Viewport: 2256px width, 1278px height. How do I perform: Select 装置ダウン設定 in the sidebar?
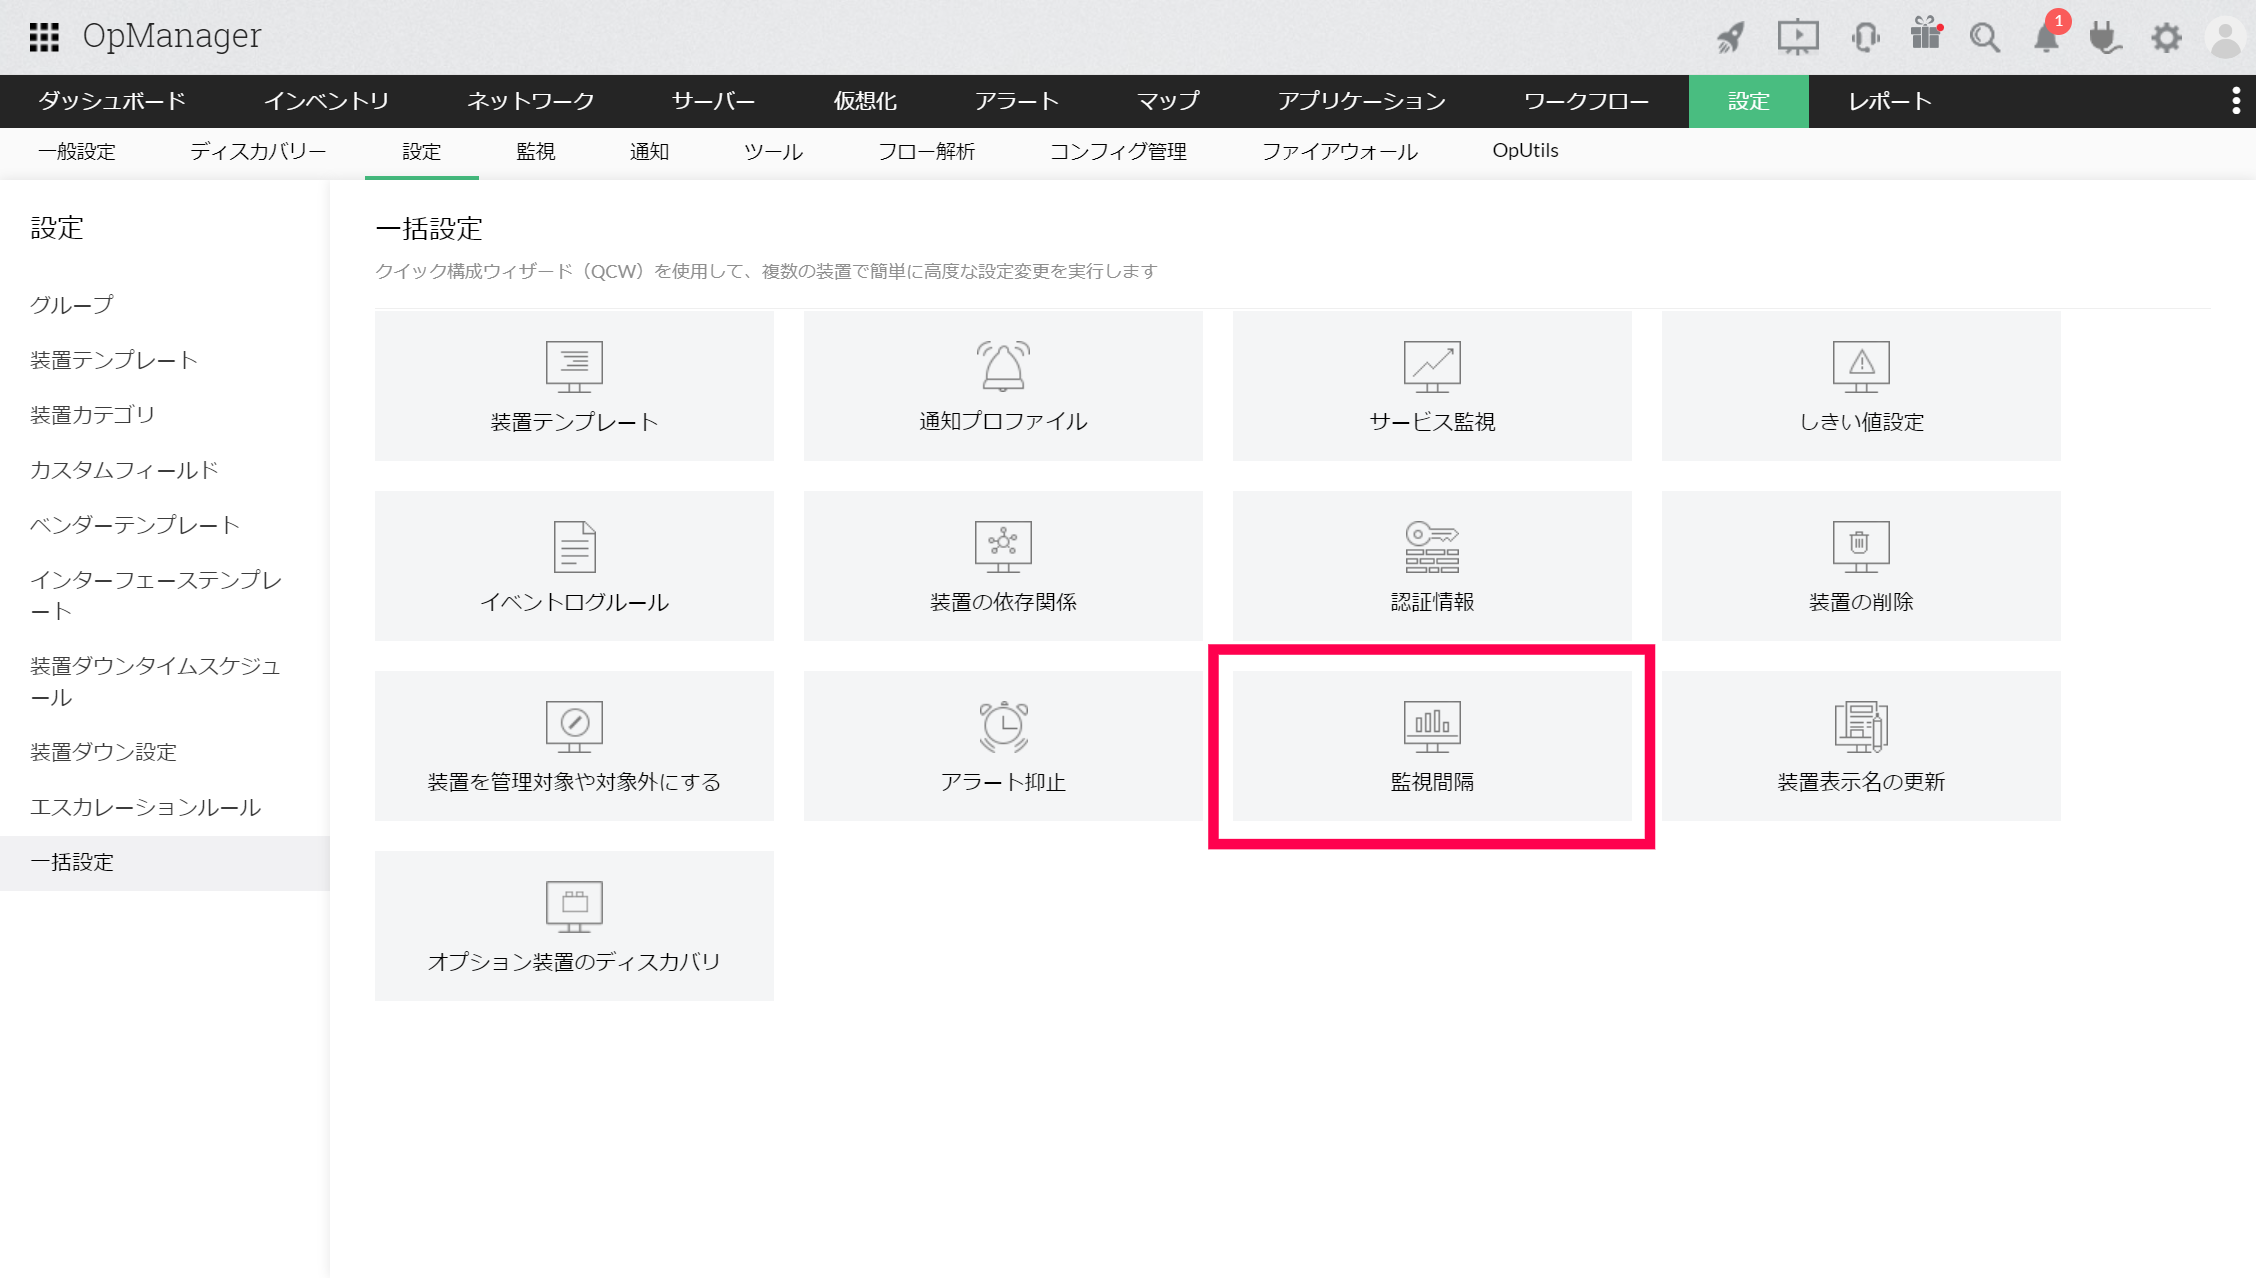coord(103,752)
